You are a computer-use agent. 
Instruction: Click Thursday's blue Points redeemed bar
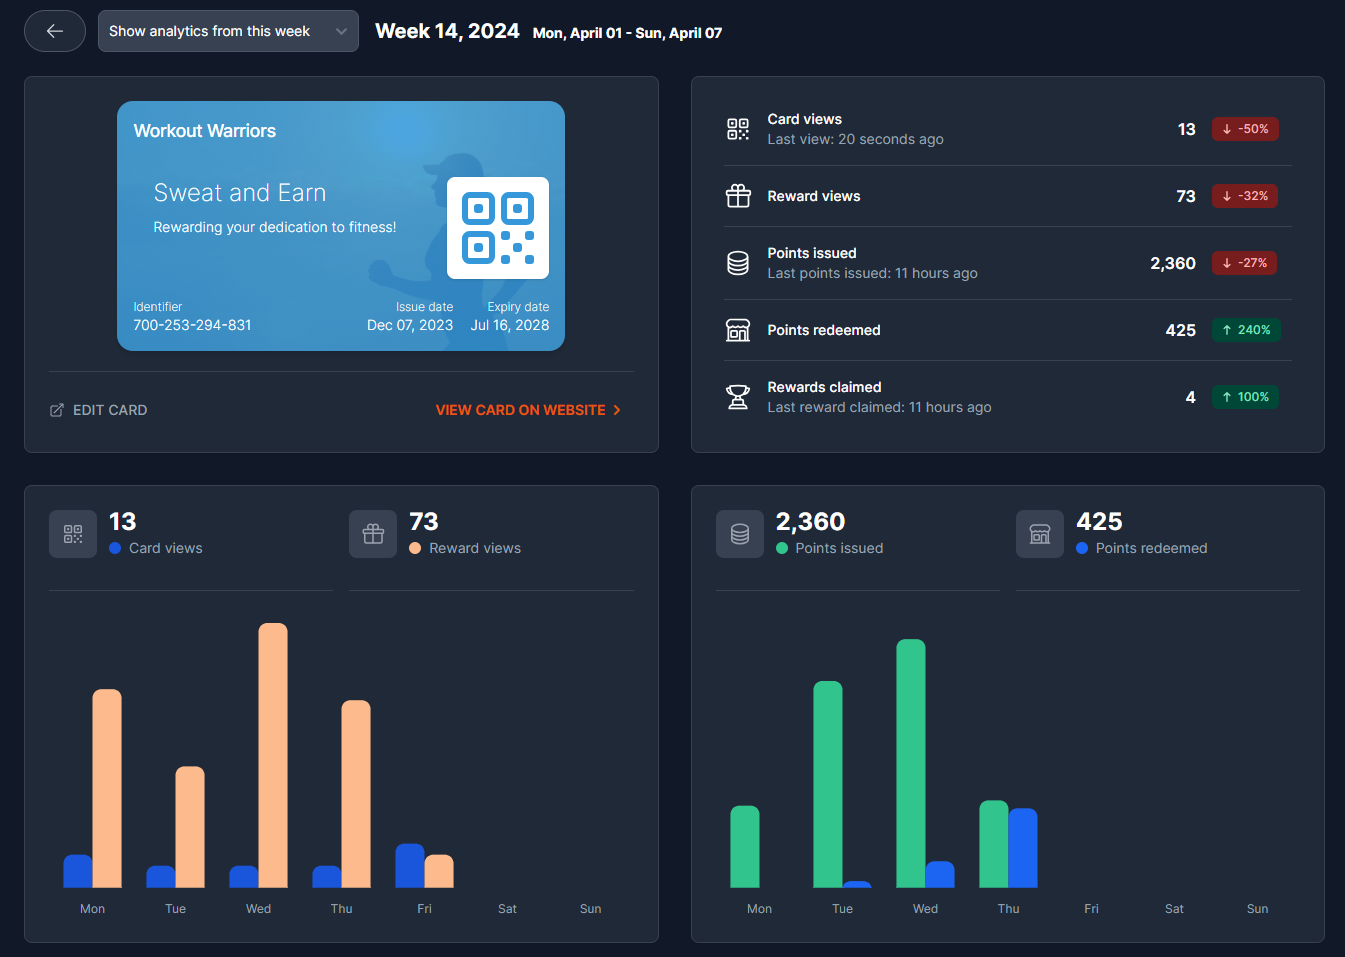click(1023, 848)
